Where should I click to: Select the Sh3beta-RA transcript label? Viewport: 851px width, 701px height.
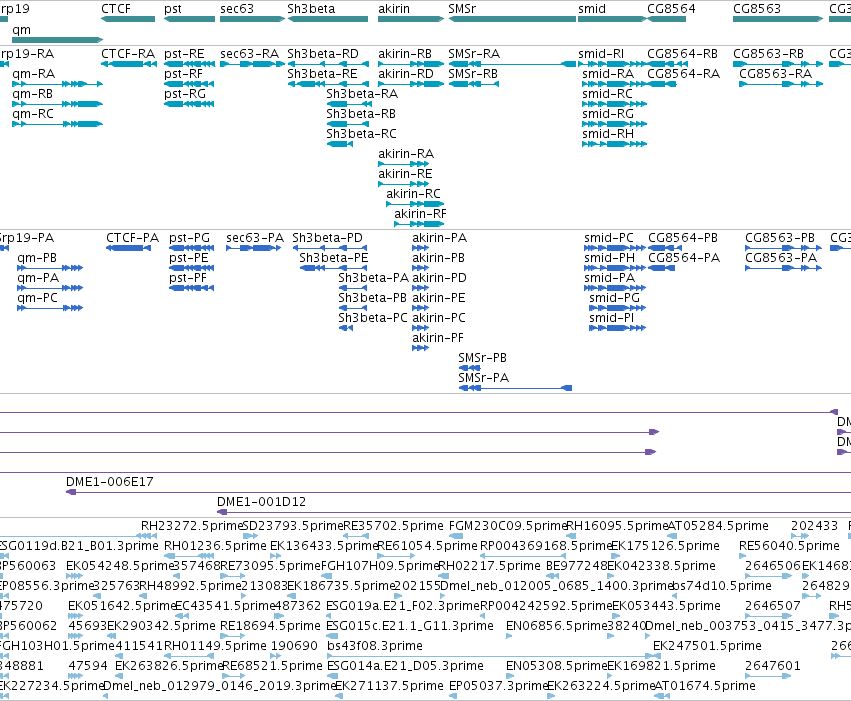[x=362, y=94]
